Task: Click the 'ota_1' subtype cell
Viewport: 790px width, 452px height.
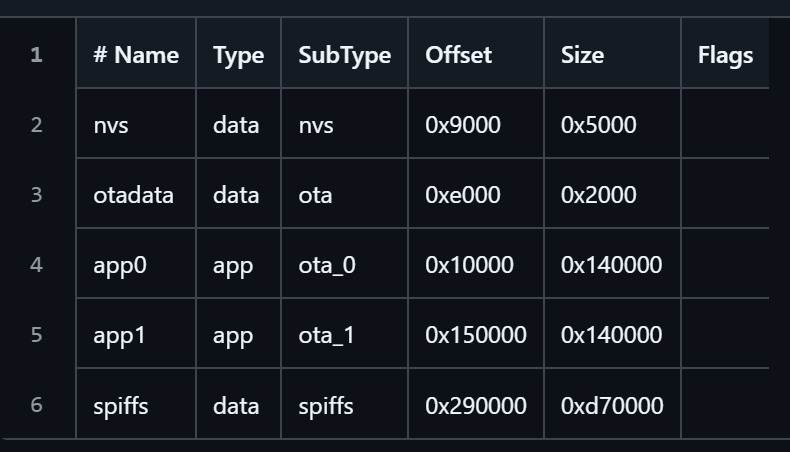Action: click(326, 335)
